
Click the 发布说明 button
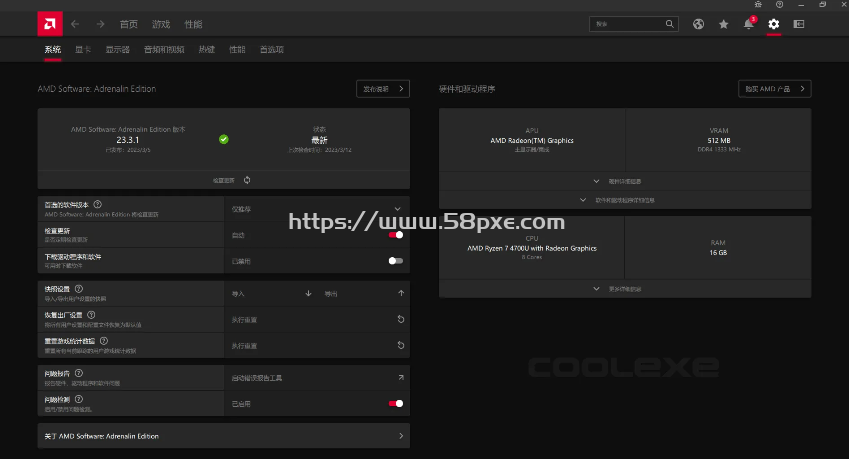(383, 89)
